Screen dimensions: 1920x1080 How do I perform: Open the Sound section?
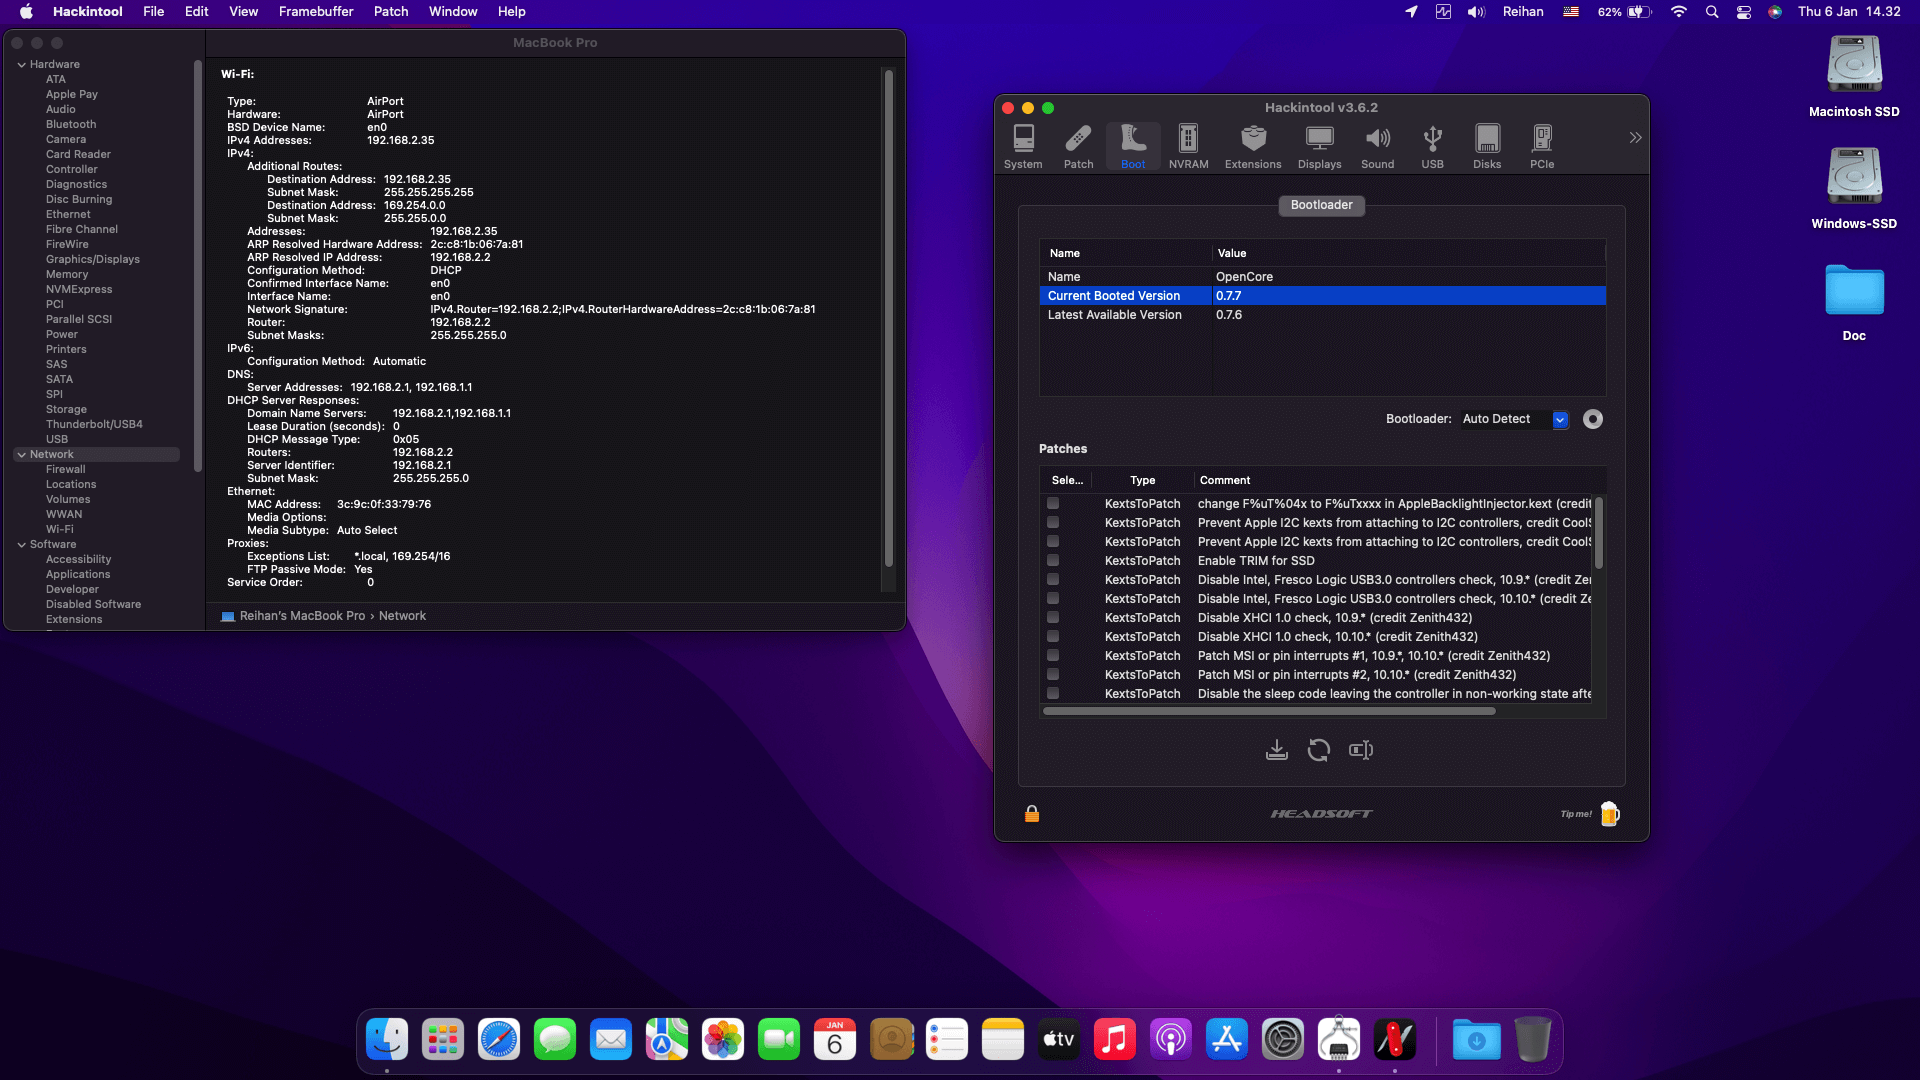click(x=1377, y=146)
